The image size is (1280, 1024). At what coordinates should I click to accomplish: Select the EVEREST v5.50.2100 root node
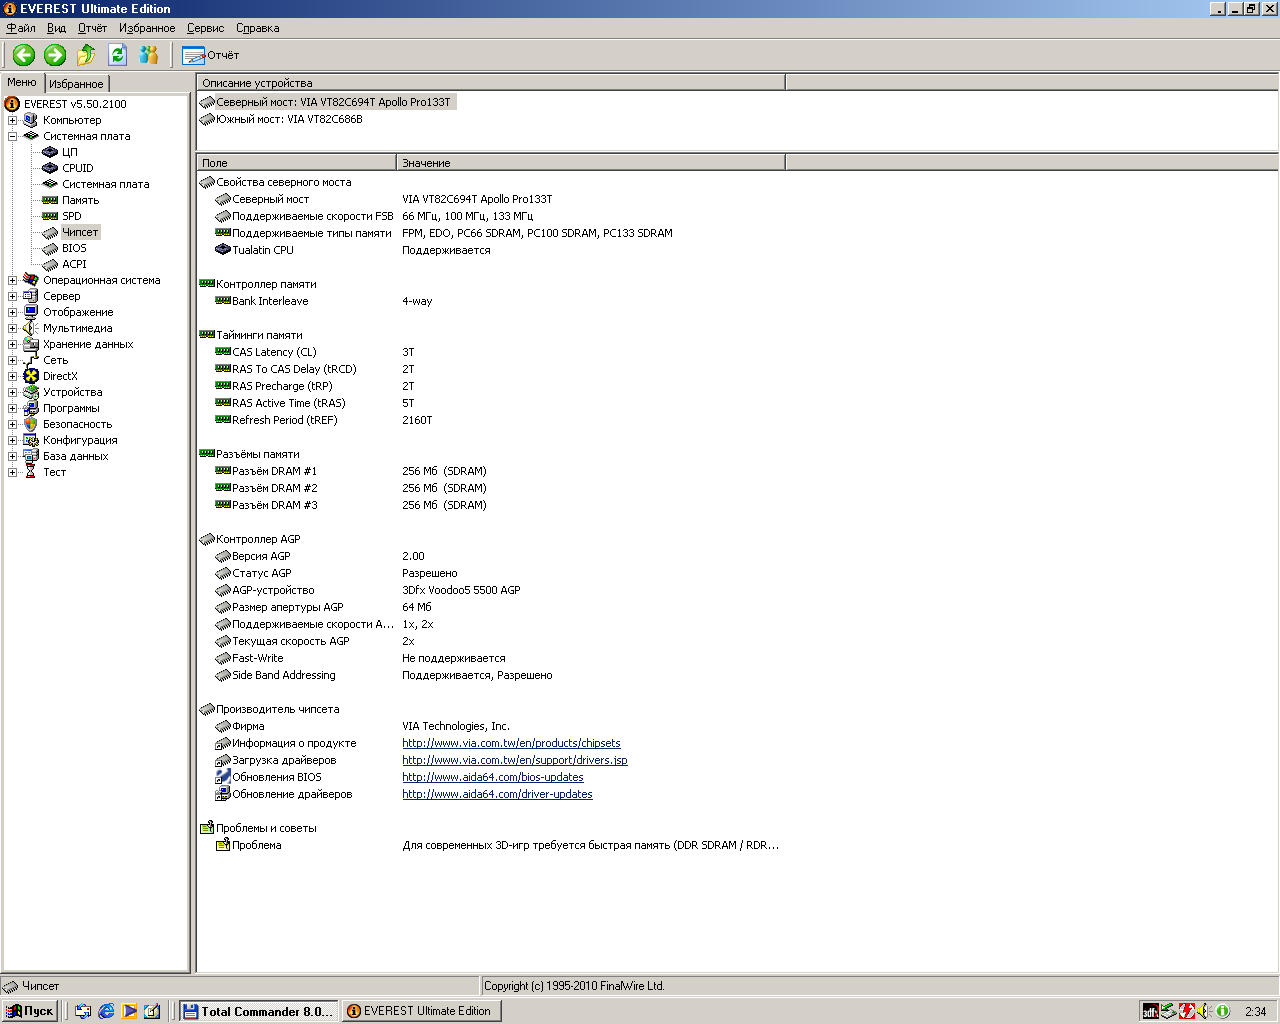tap(75, 104)
